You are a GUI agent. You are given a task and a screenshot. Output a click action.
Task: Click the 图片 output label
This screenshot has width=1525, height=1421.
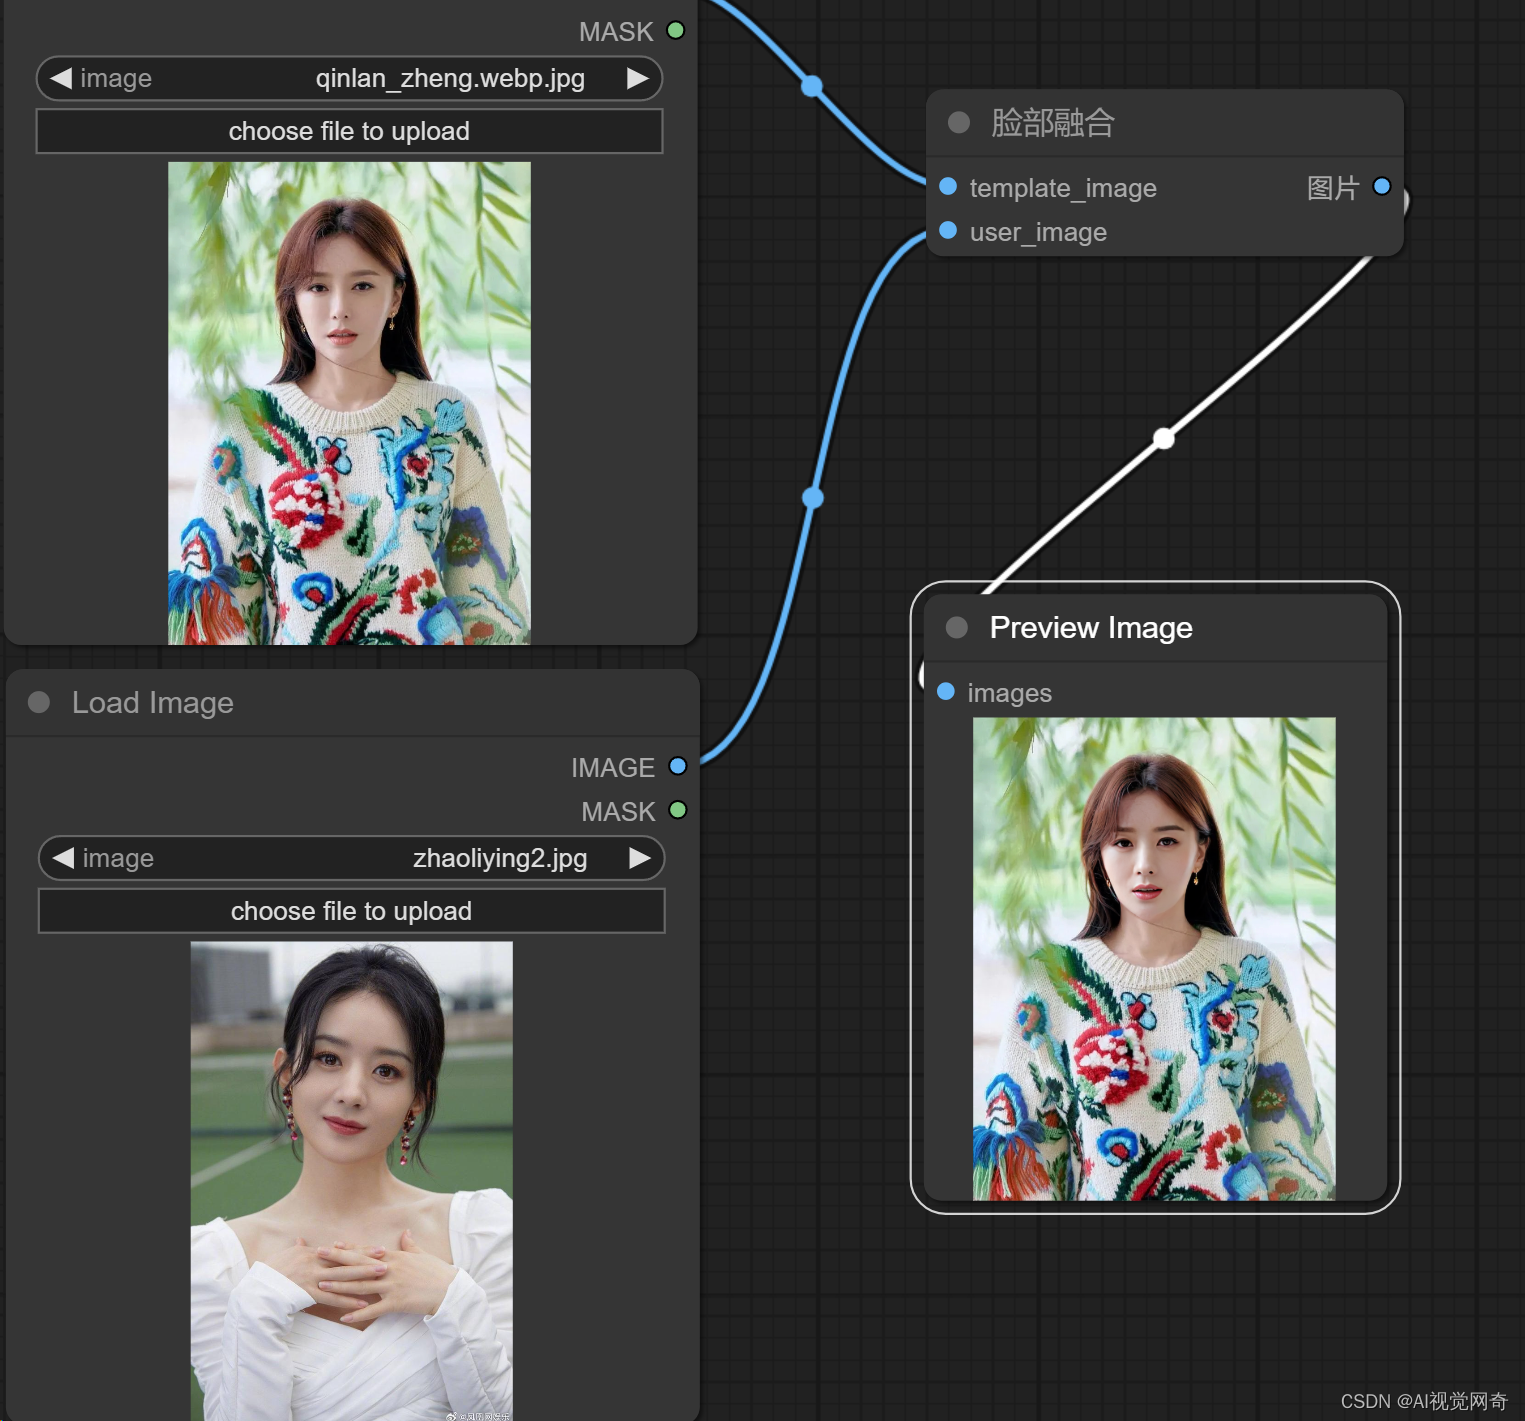point(1333,187)
